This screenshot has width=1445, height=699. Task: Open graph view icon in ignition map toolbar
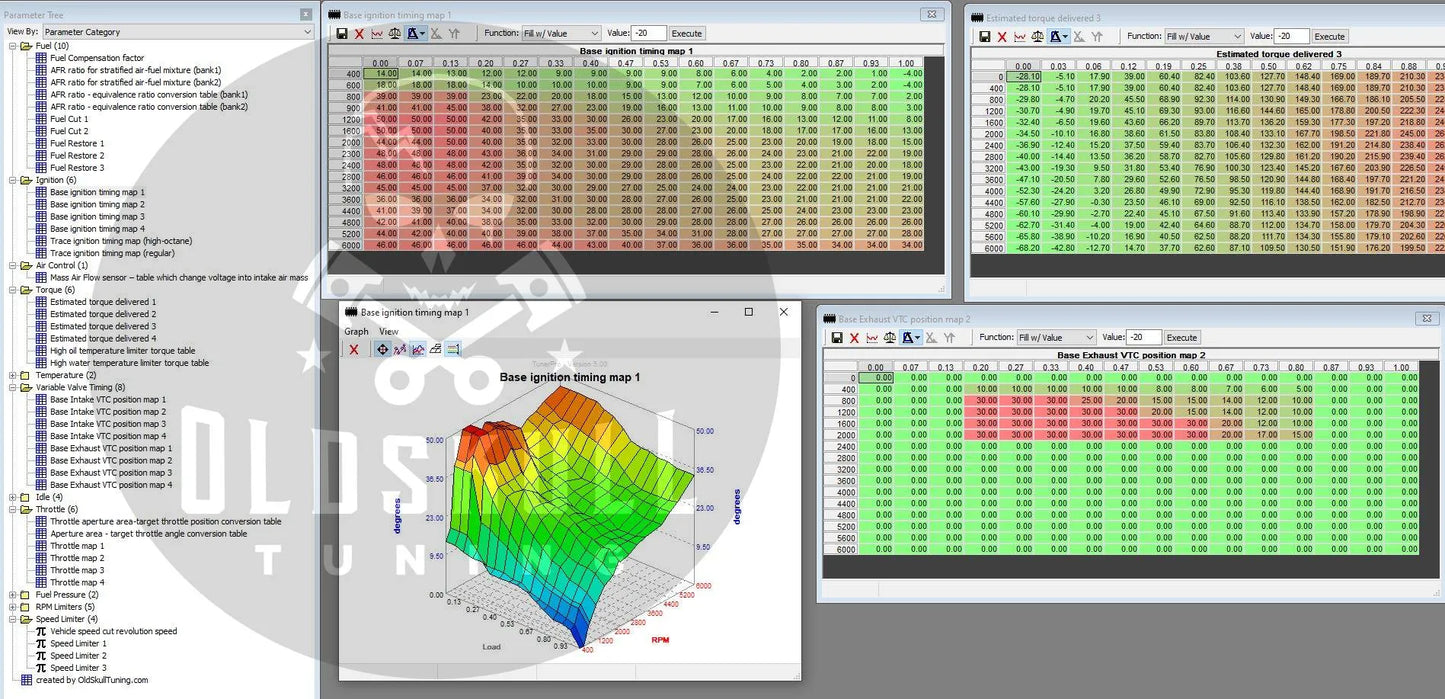click(x=377, y=34)
